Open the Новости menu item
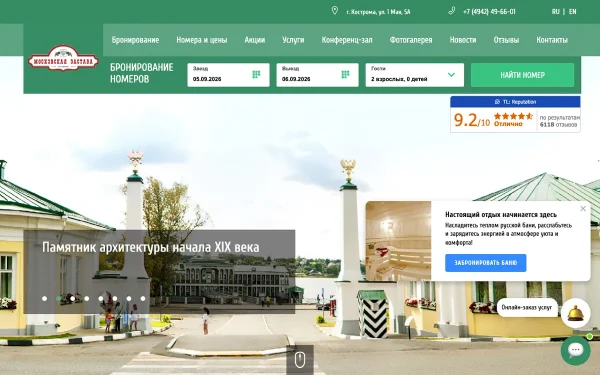The width and height of the screenshot is (600, 375). coord(463,40)
